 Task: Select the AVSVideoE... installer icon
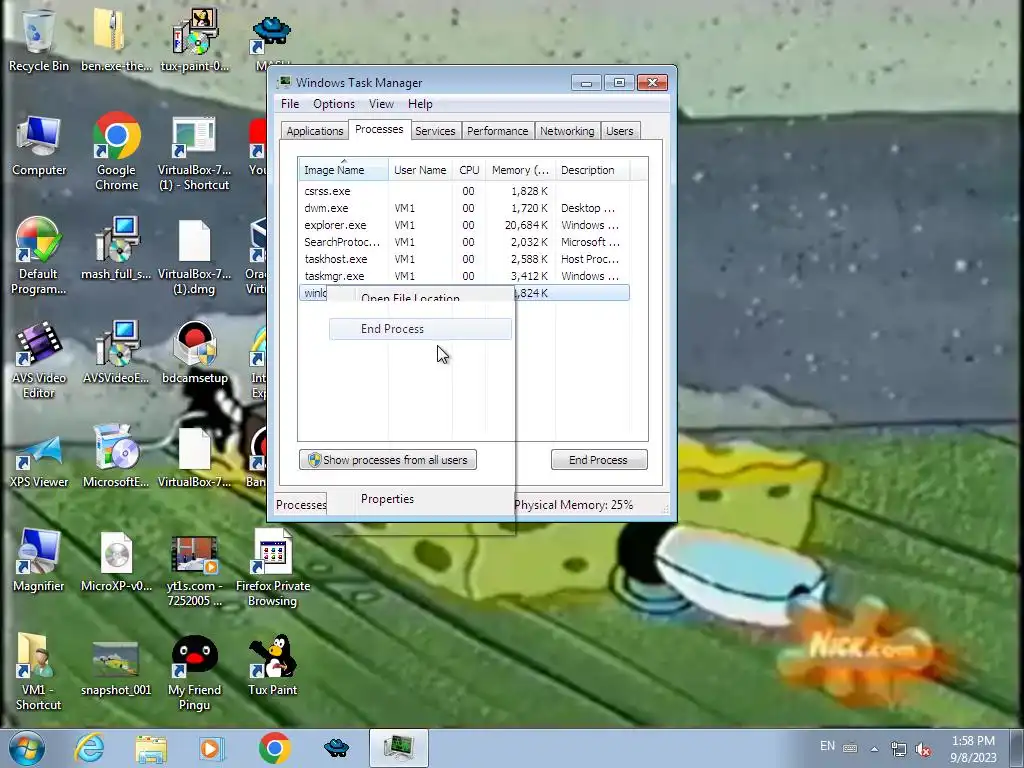coord(116,353)
